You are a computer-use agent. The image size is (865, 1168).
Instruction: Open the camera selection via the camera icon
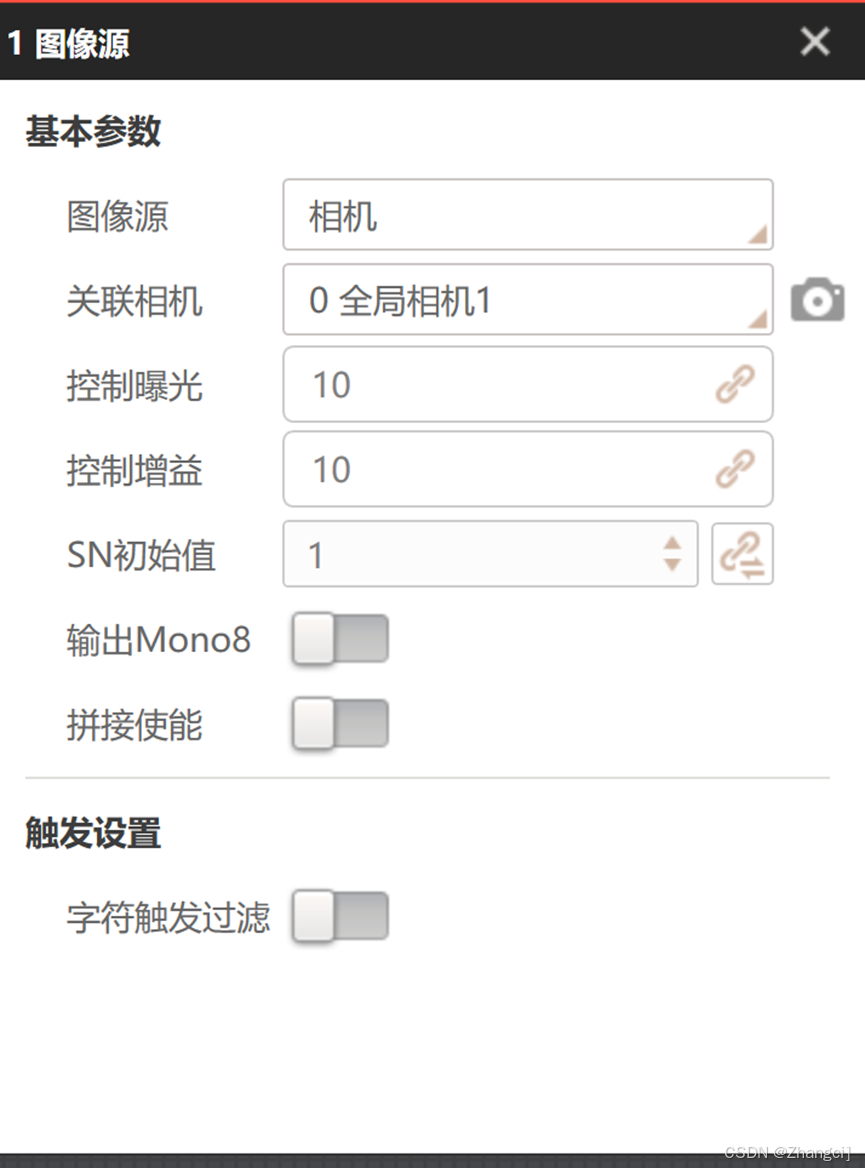coord(818,297)
